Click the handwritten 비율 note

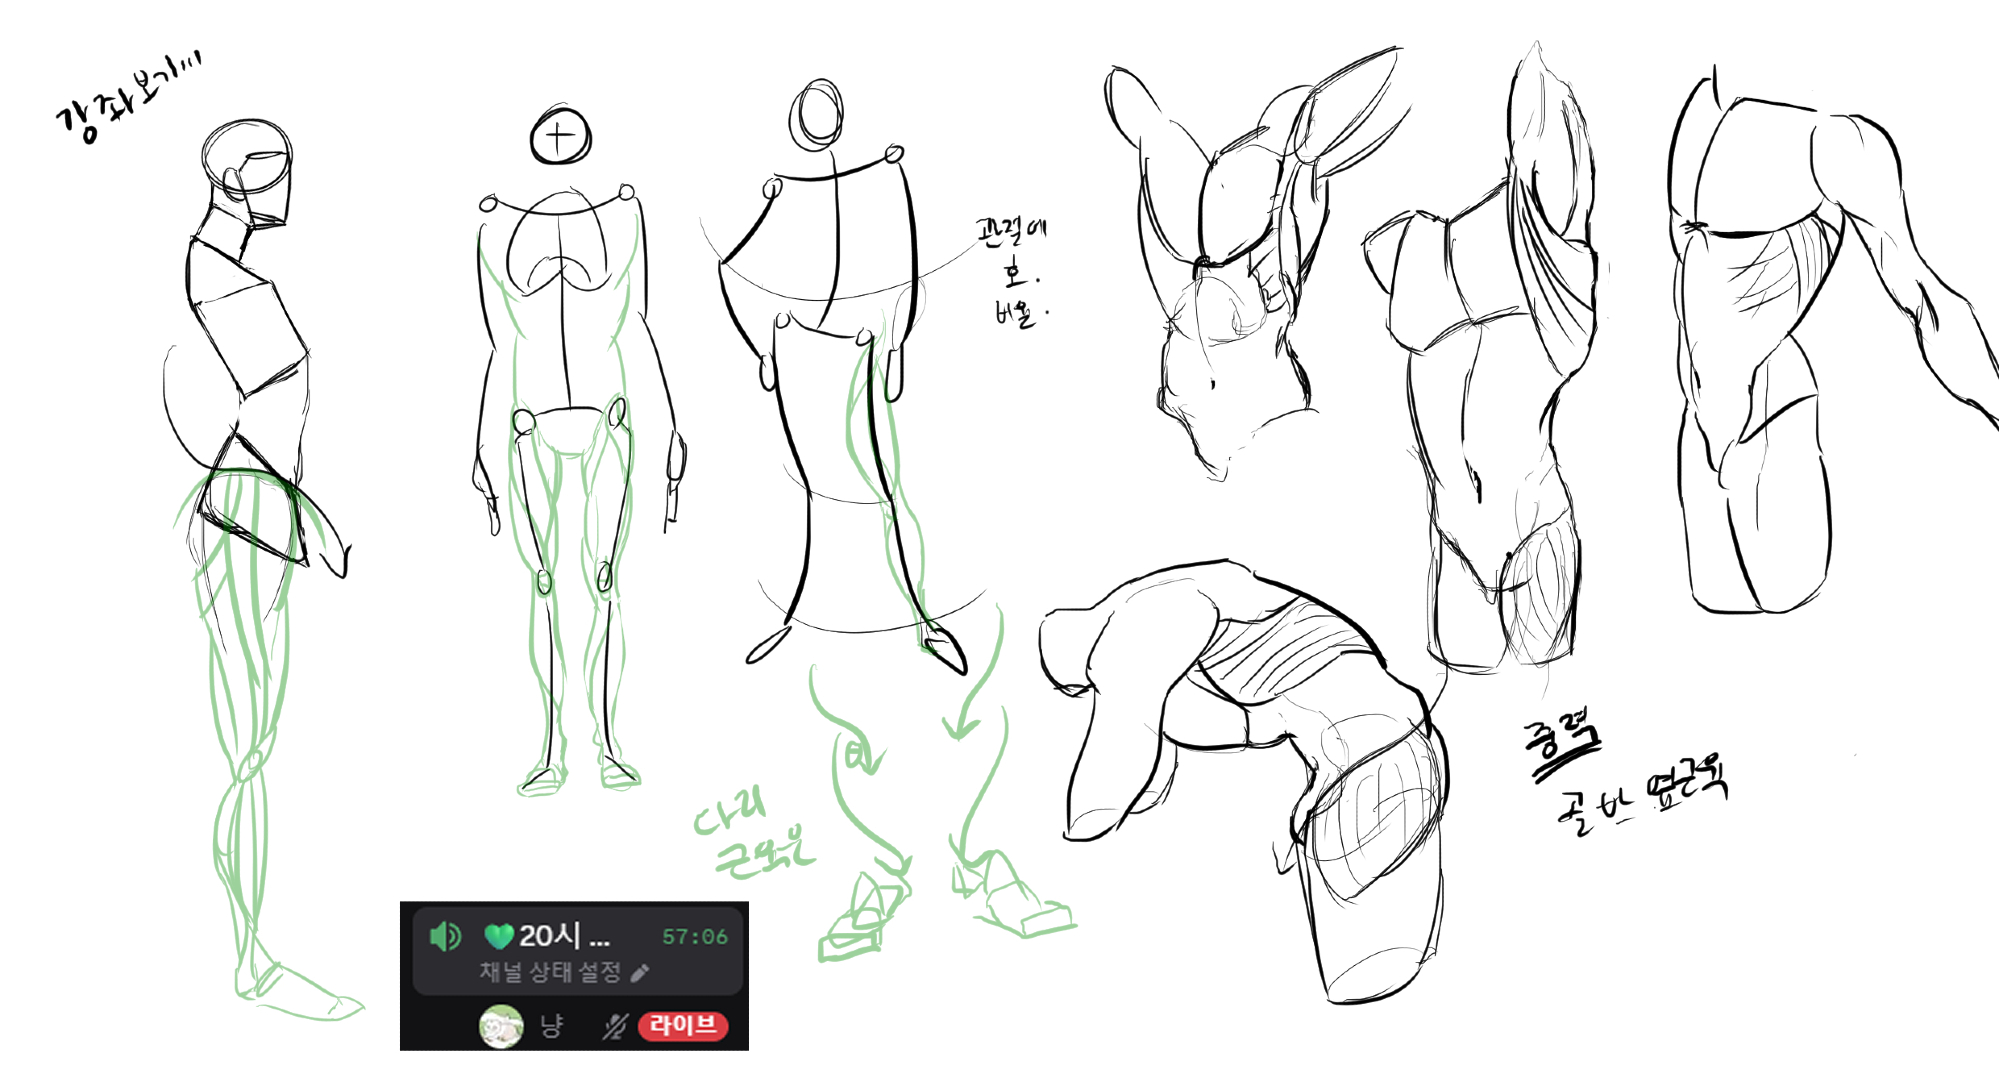tap(1018, 313)
